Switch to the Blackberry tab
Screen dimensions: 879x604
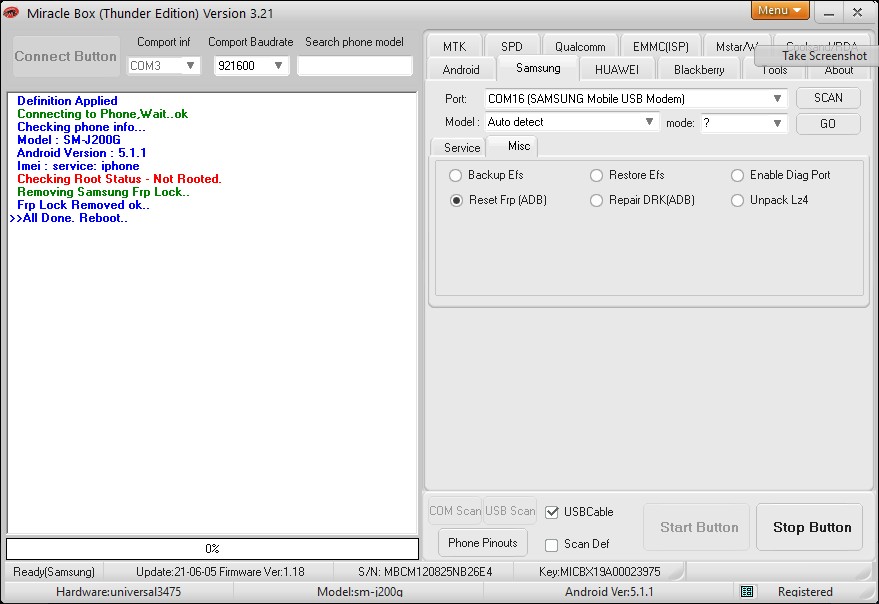[x=699, y=70]
